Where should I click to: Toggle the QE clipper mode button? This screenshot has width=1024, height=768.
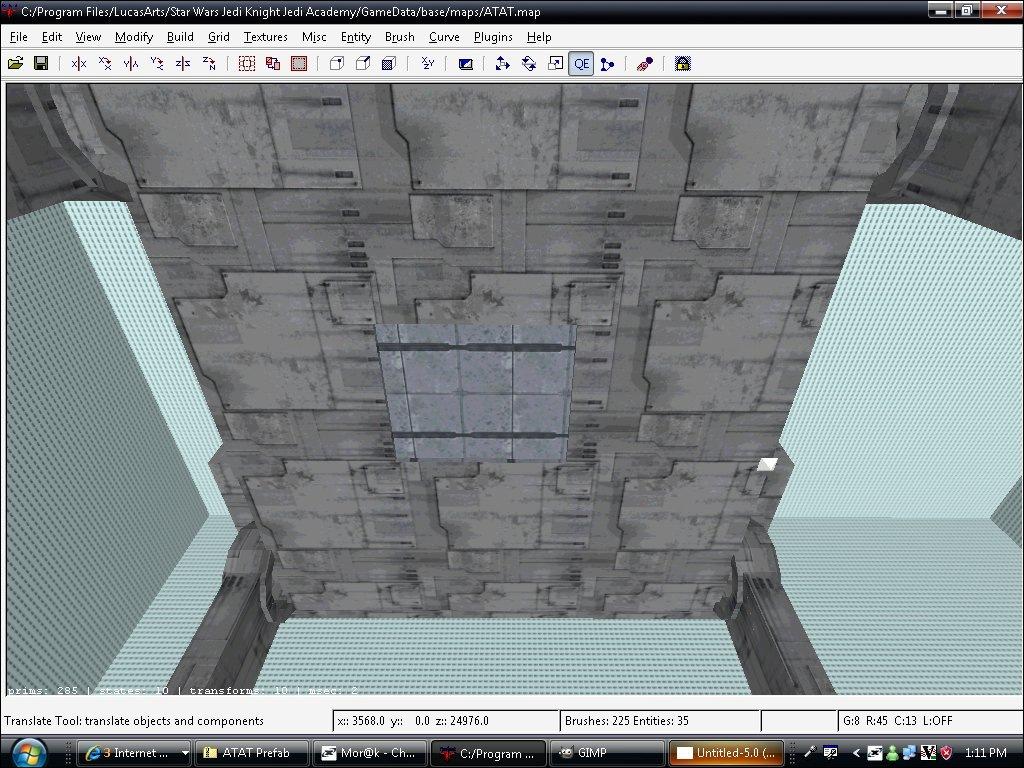point(581,64)
